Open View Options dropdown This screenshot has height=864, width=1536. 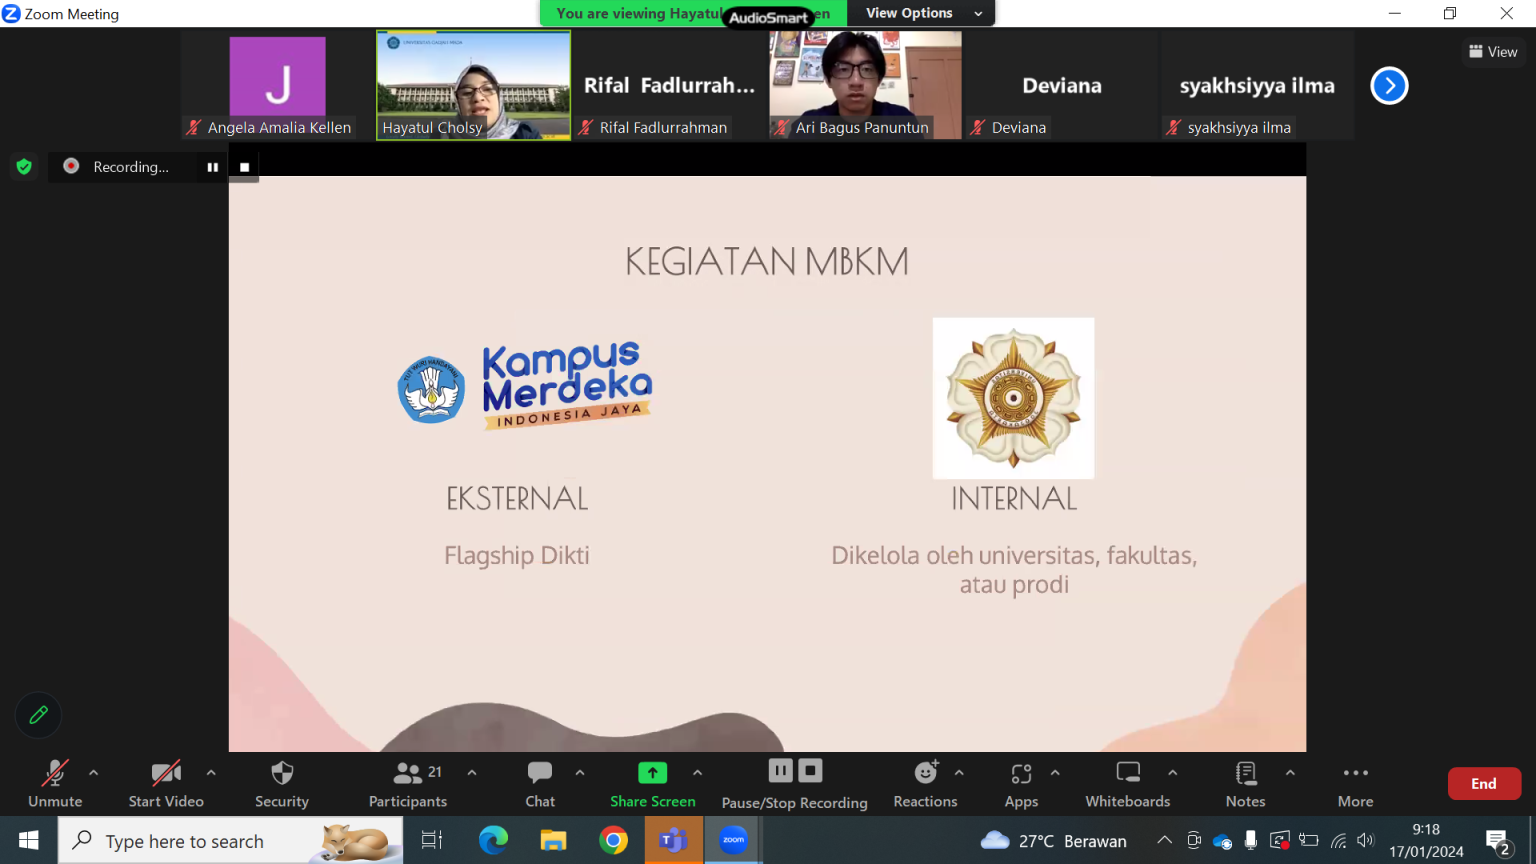coord(924,13)
